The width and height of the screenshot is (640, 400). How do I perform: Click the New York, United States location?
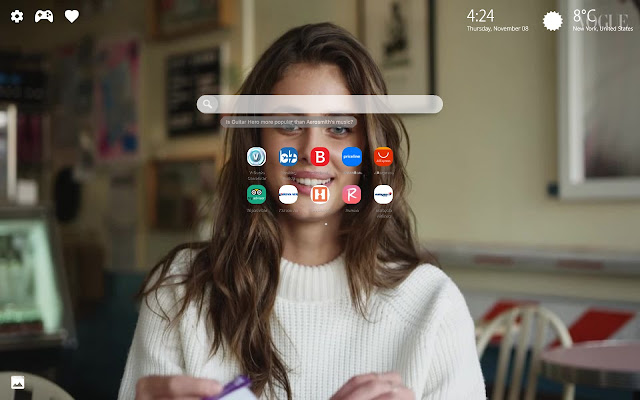[x=603, y=29]
